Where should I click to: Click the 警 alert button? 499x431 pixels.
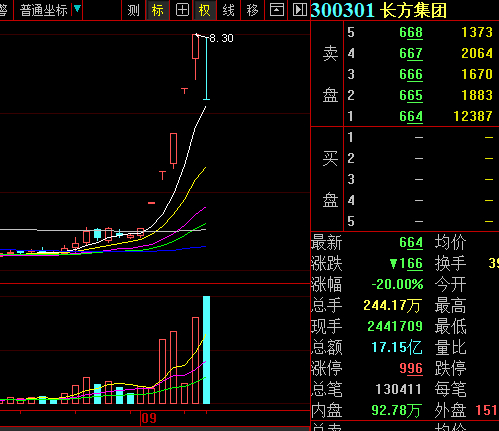(4, 10)
